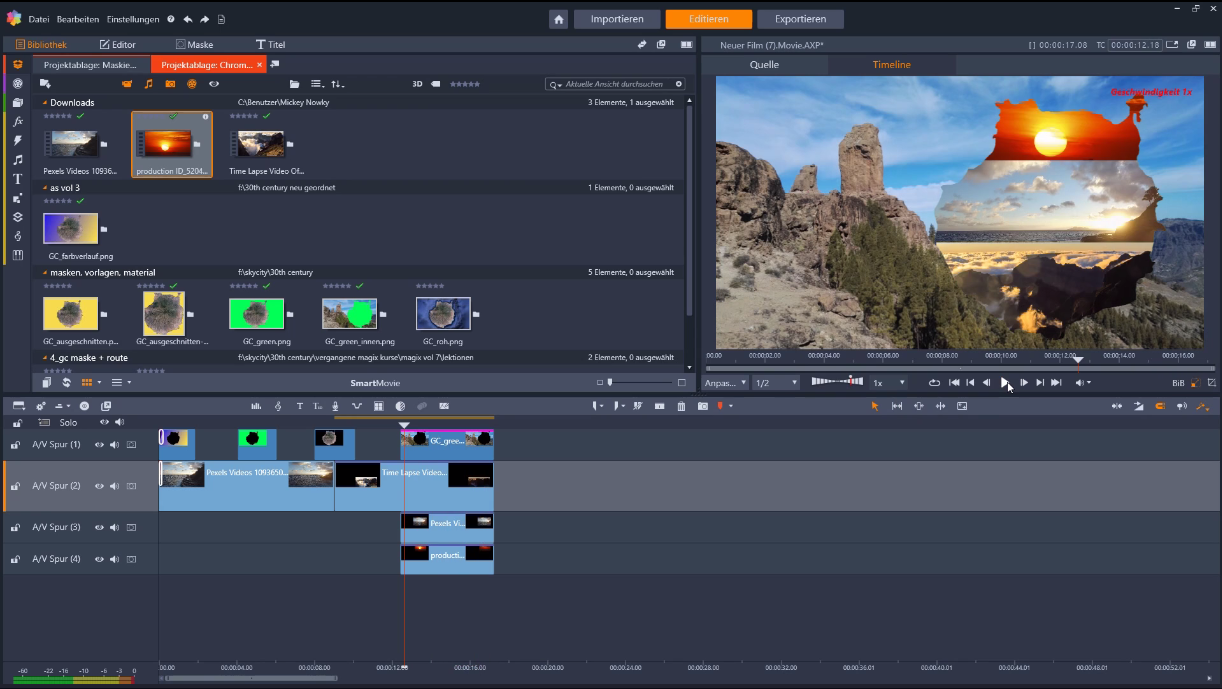Mute audio on A/V Spur 1
Screen dimensions: 1222x689
click(x=114, y=444)
